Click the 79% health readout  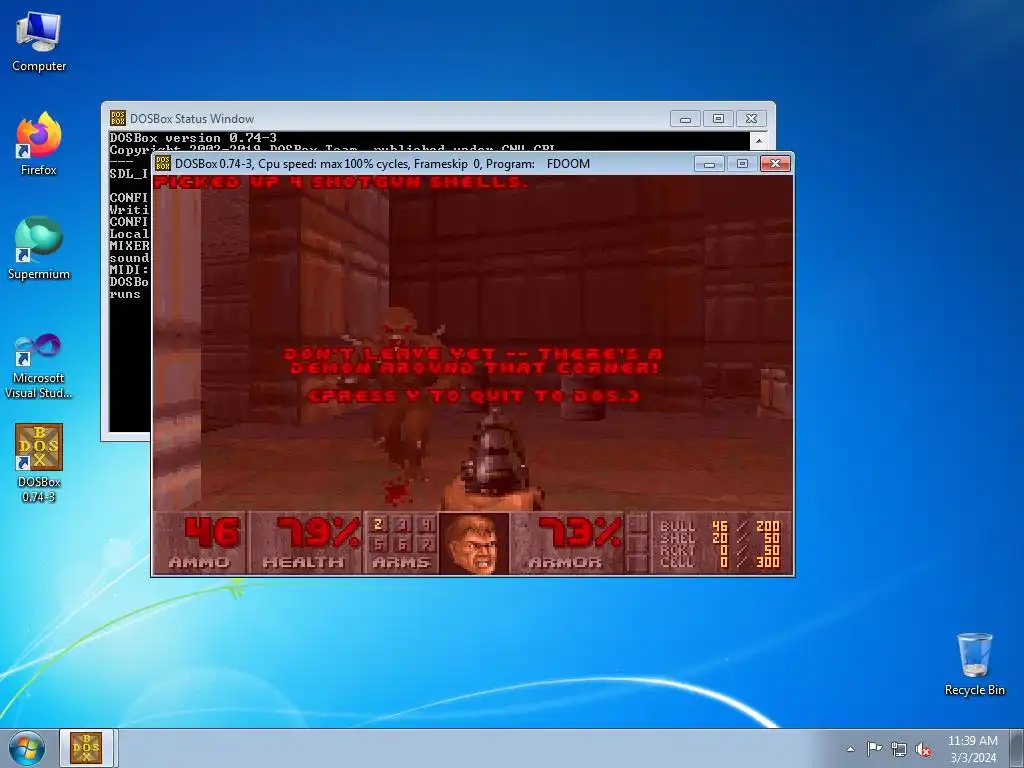[x=319, y=532]
